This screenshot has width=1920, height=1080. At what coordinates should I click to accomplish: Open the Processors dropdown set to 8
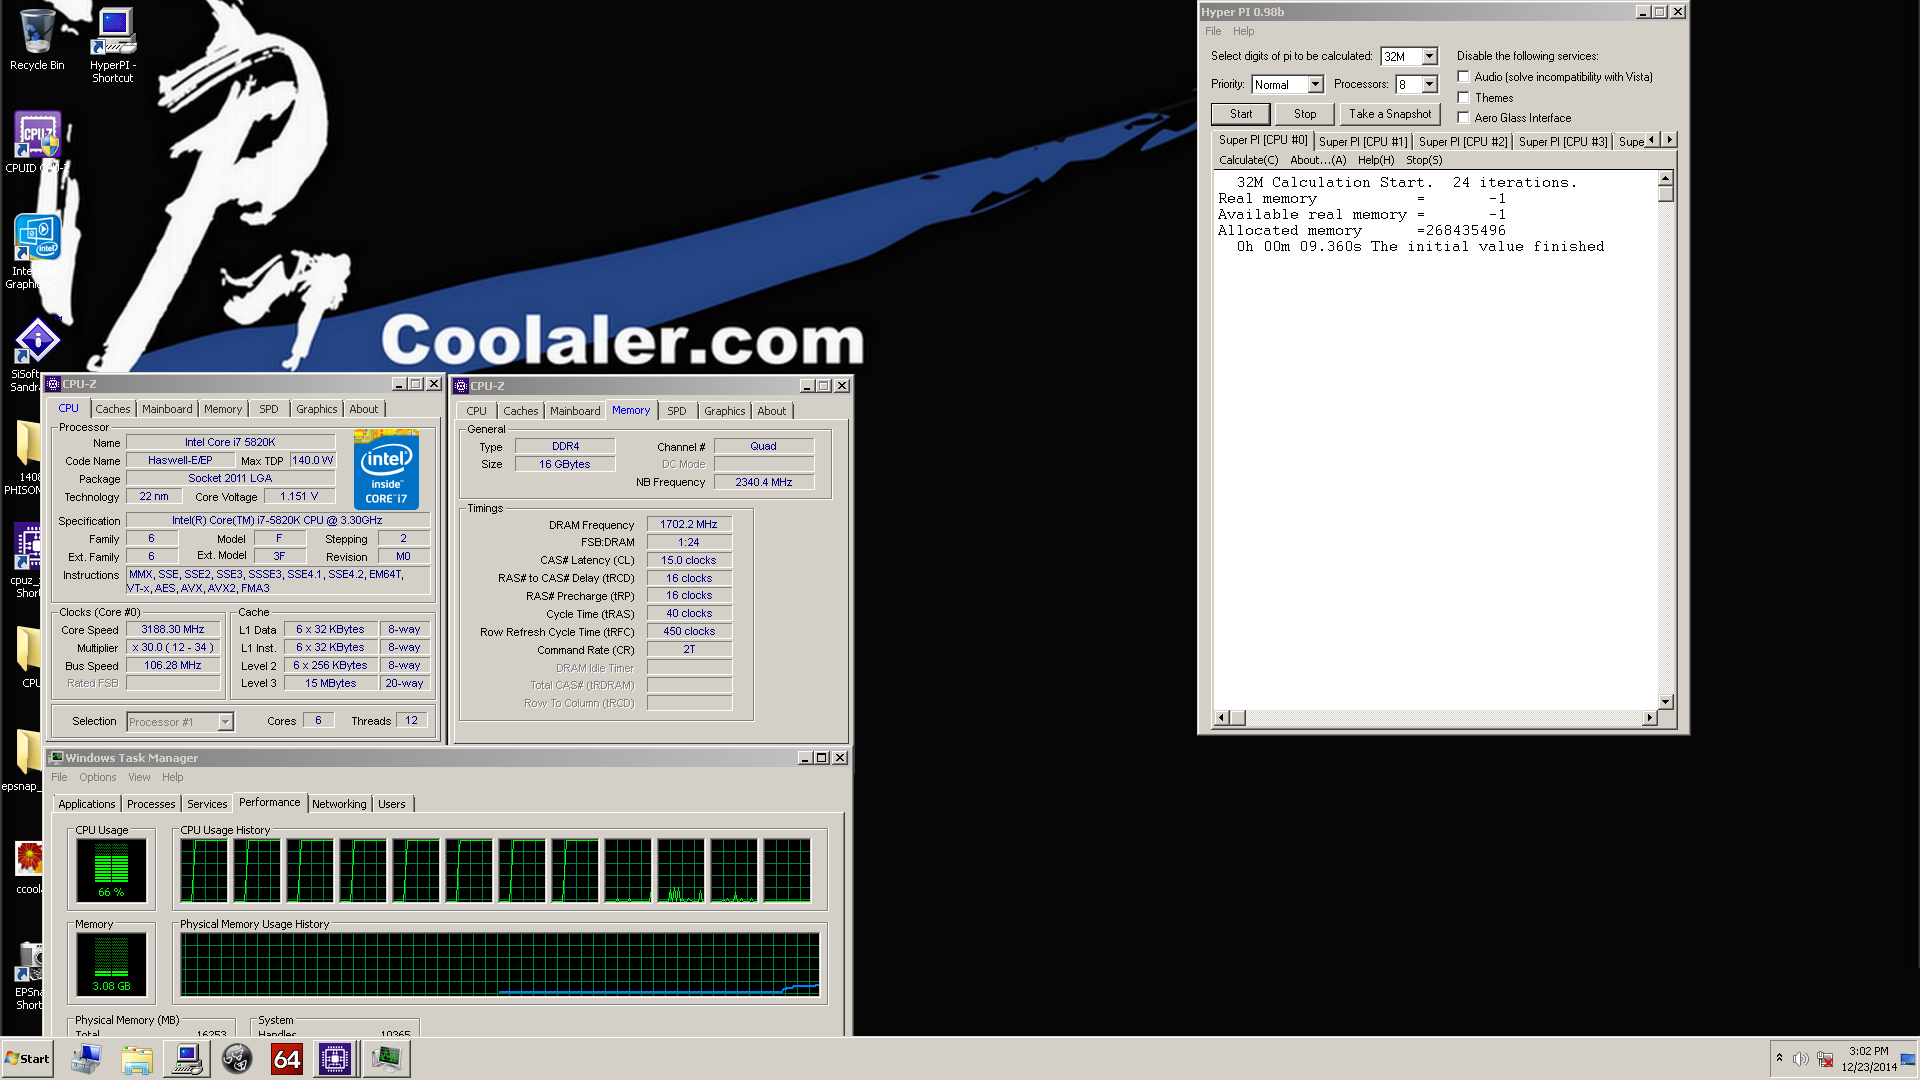pos(1430,85)
